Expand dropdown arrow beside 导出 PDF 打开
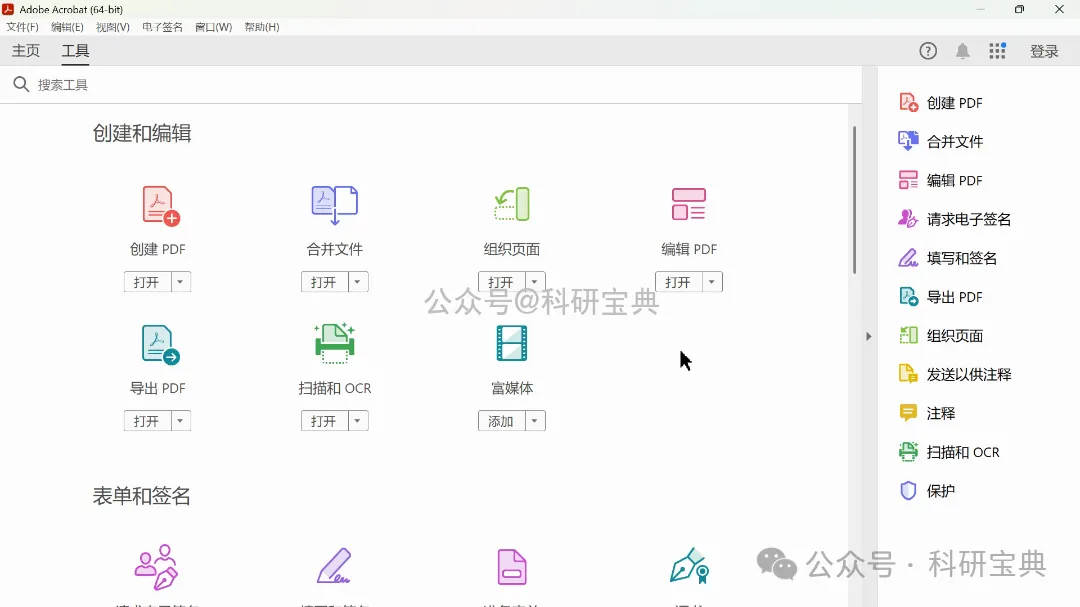This screenshot has width=1080, height=607. coord(180,421)
